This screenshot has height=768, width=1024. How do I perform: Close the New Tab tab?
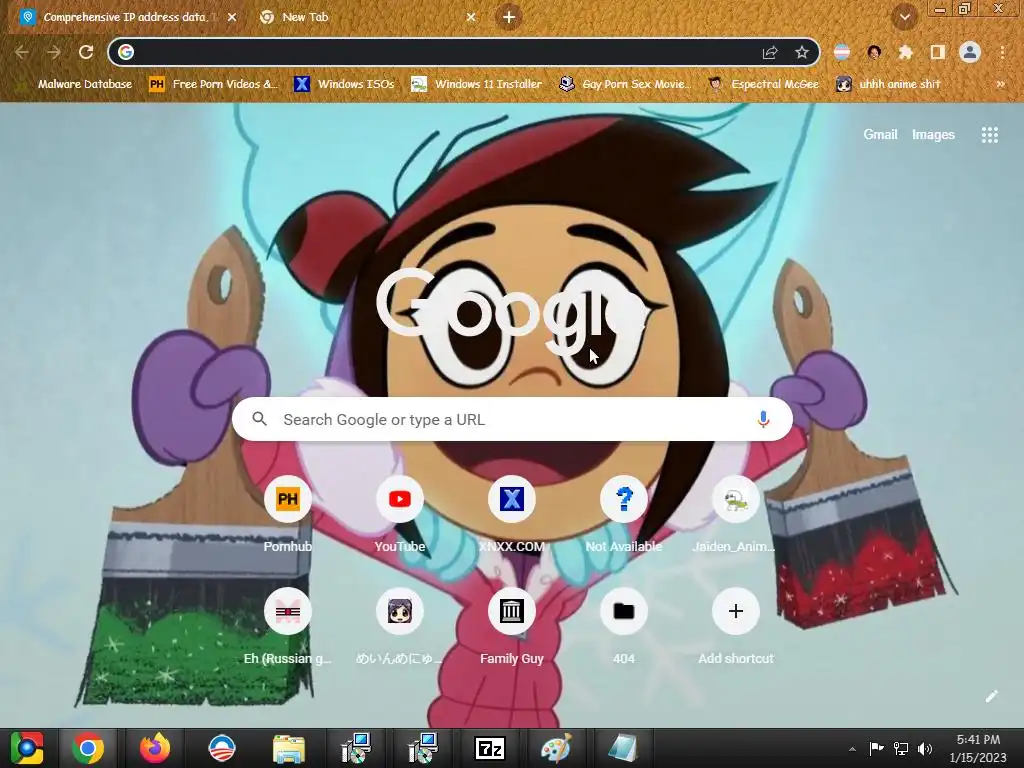pyautogui.click(x=471, y=18)
